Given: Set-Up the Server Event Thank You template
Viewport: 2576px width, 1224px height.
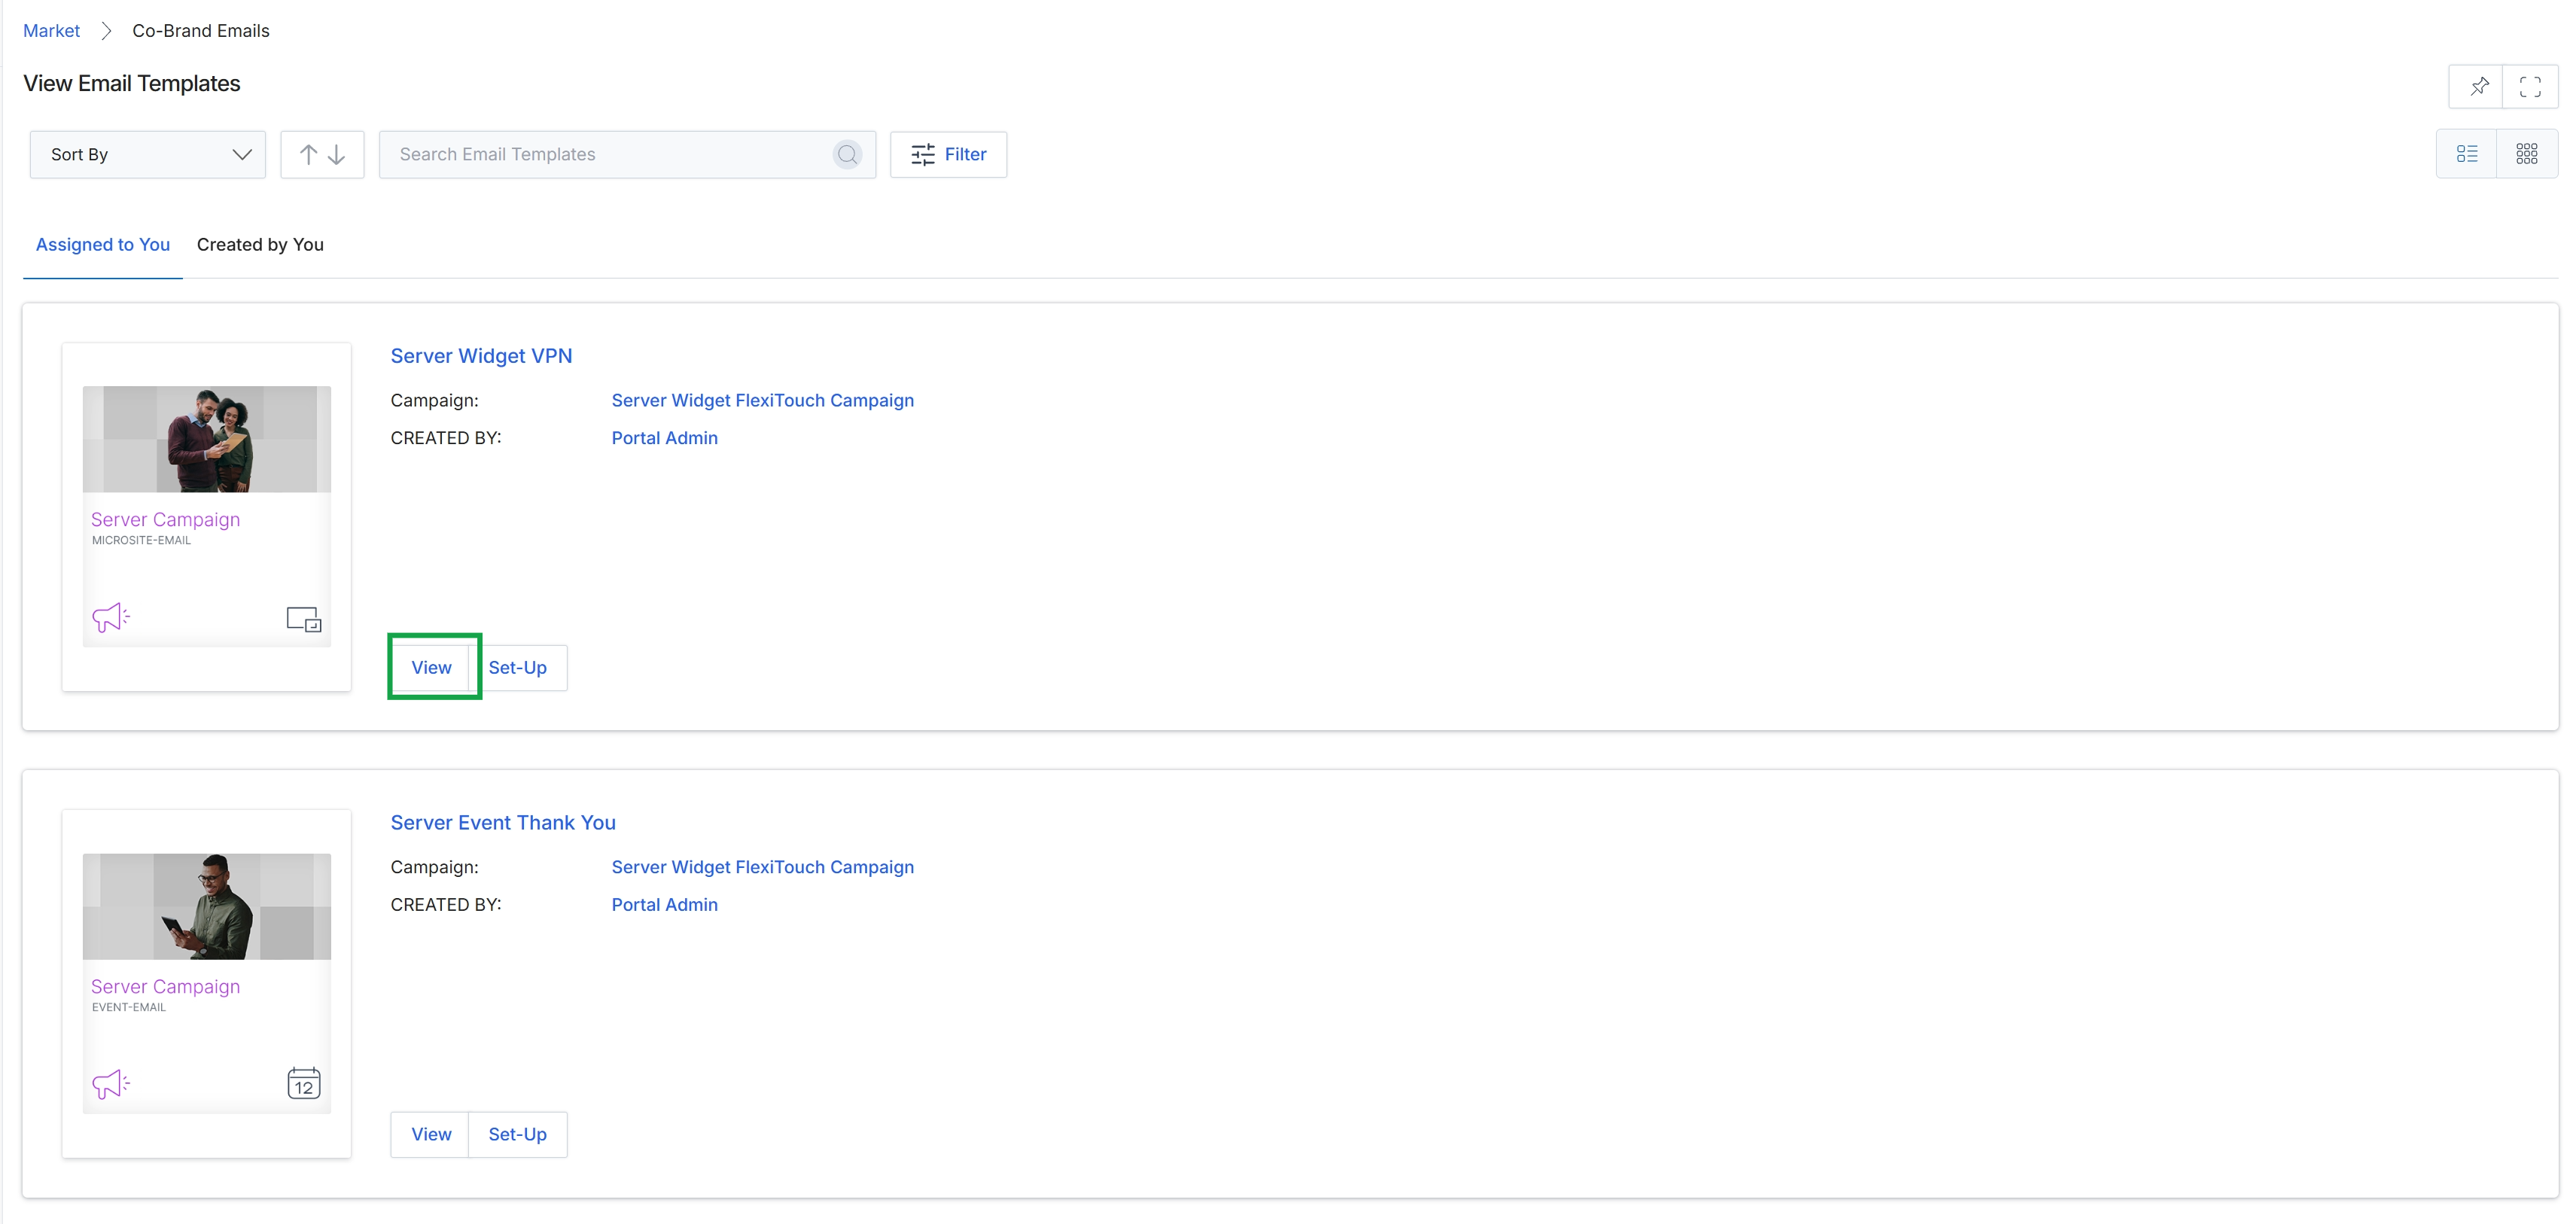Looking at the screenshot, I should 517,1135.
